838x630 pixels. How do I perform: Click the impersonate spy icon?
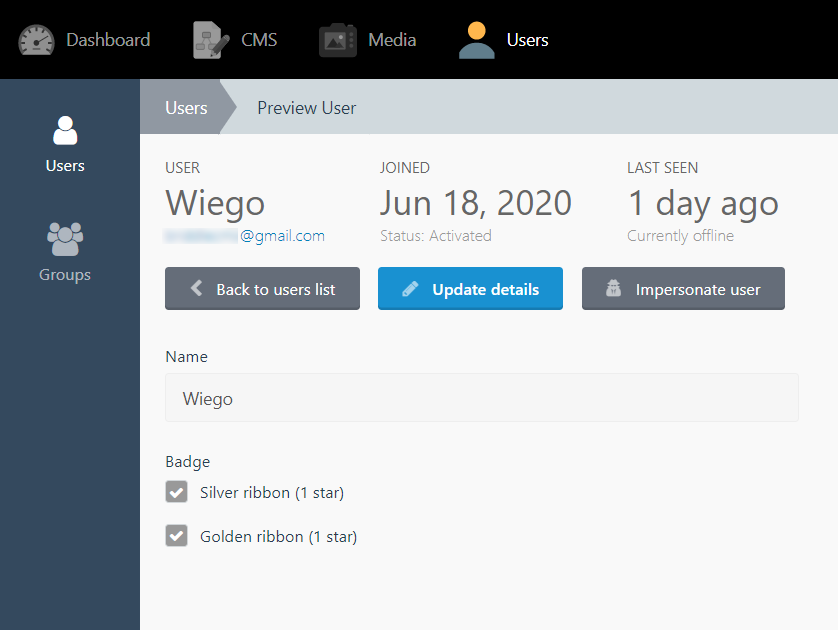[614, 288]
